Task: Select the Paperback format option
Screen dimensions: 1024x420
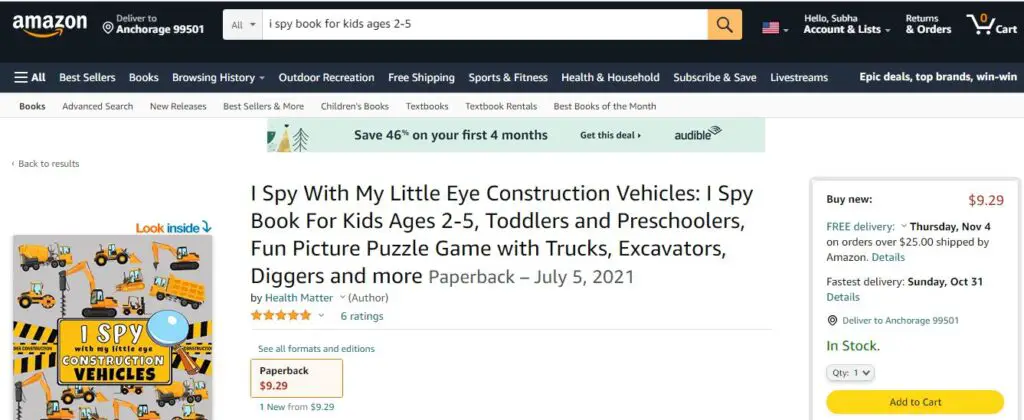Action: coord(296,378)
